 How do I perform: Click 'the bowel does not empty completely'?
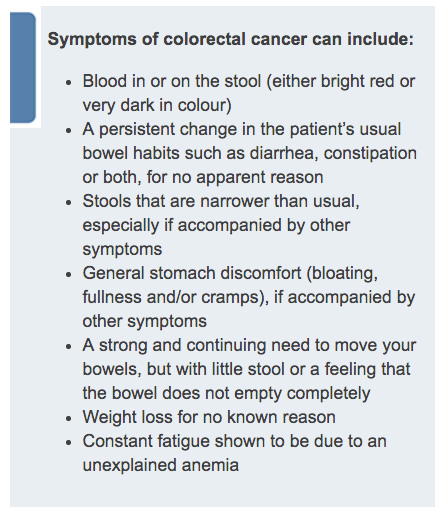226,393
